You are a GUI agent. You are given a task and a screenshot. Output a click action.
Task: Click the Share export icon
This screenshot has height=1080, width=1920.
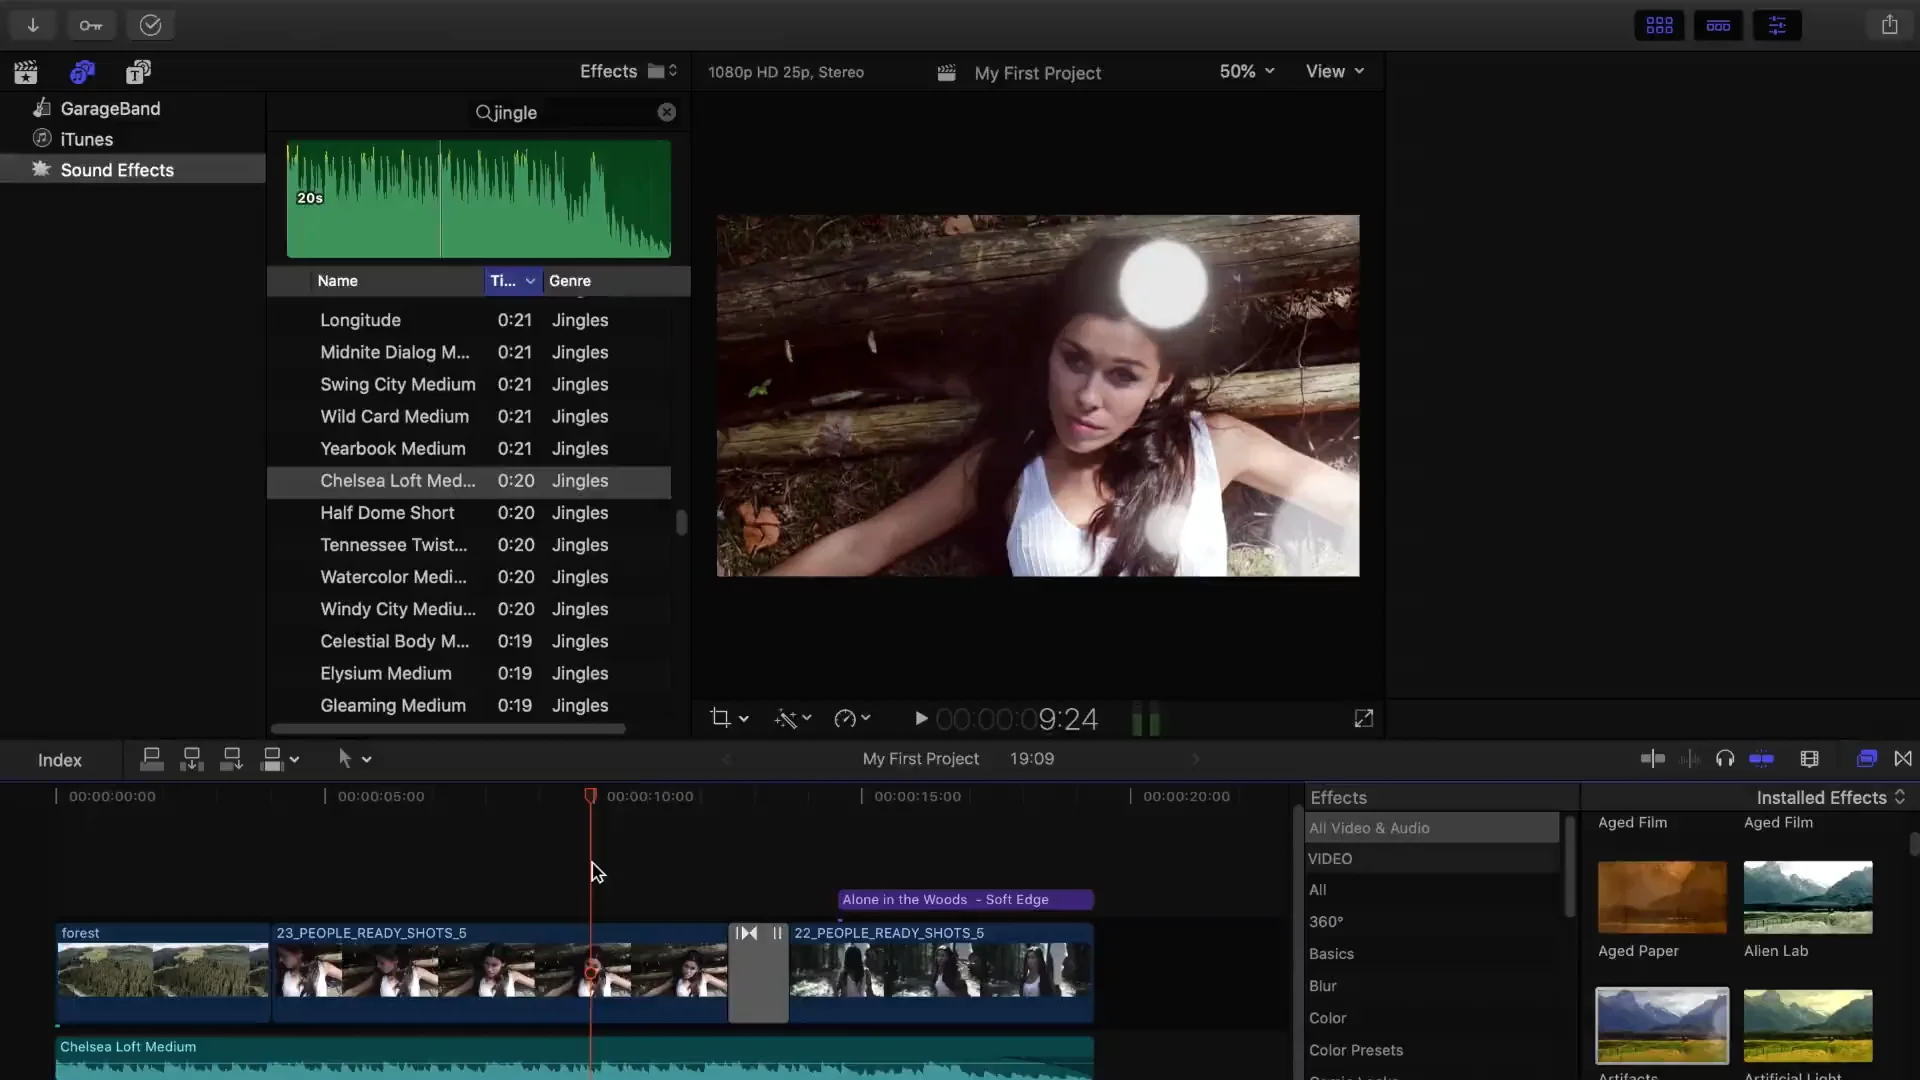click(1889, 25)
